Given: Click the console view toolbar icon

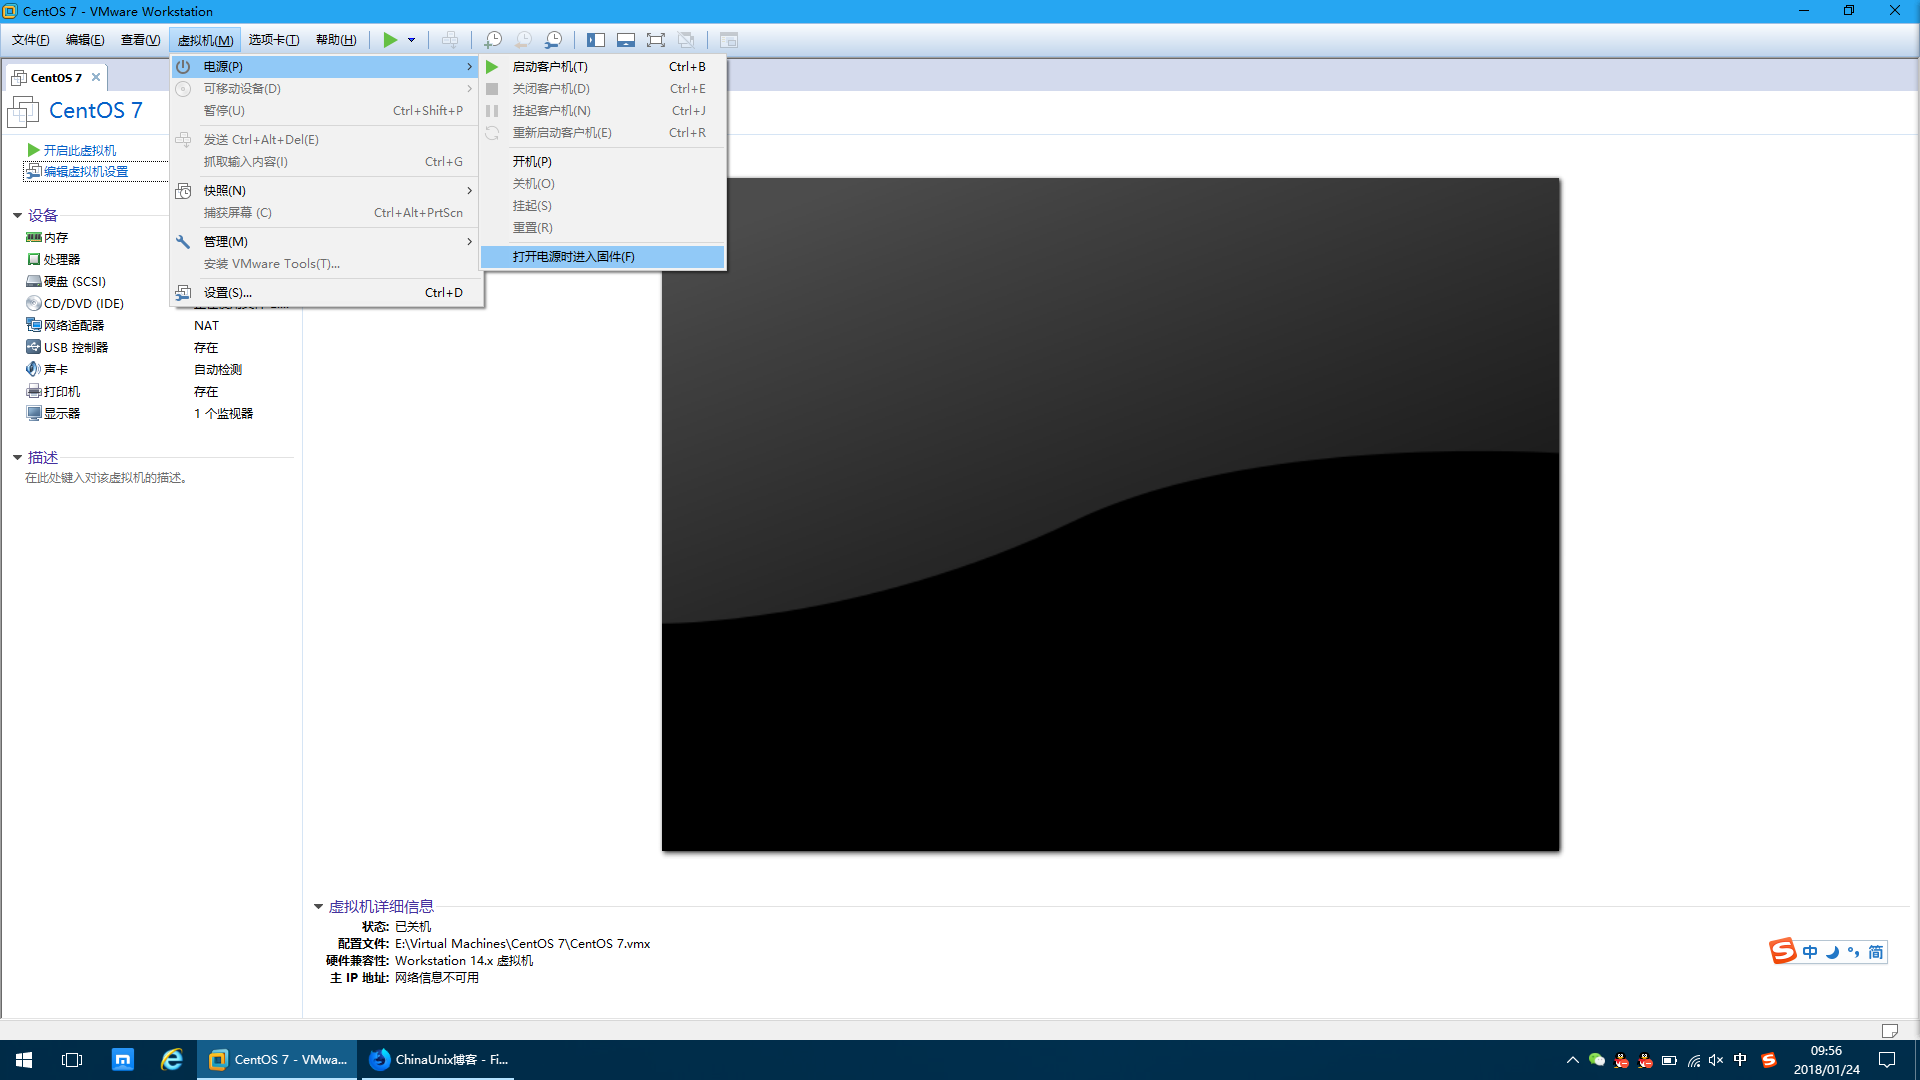Looking at the screenshot, I should click(729, 40).
